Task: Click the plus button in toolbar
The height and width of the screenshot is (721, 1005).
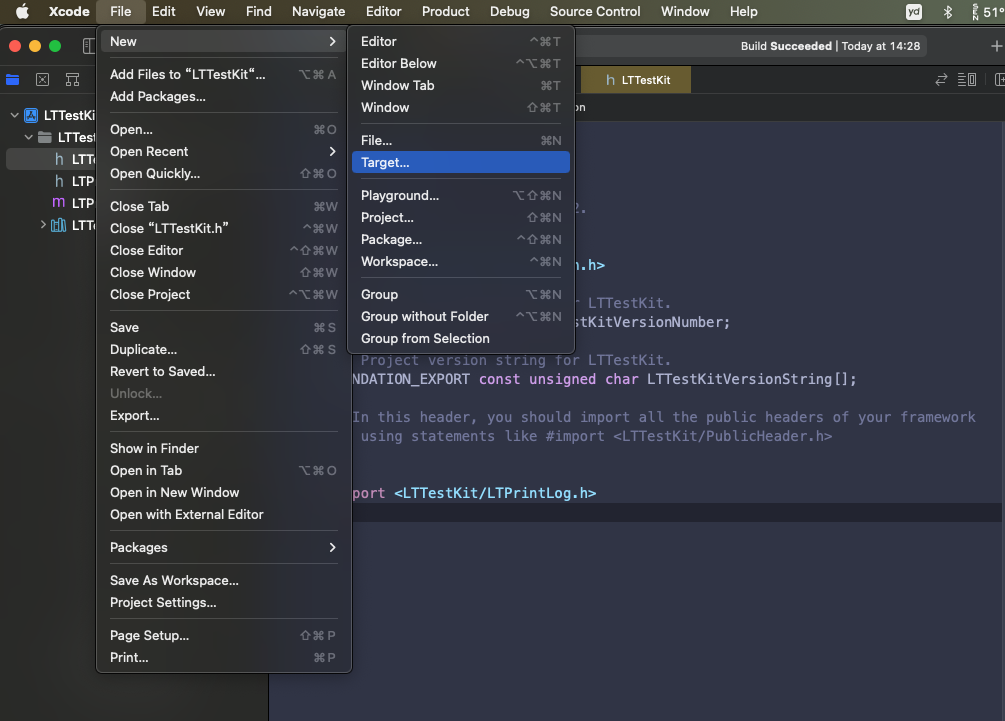Action: (996, 46)
